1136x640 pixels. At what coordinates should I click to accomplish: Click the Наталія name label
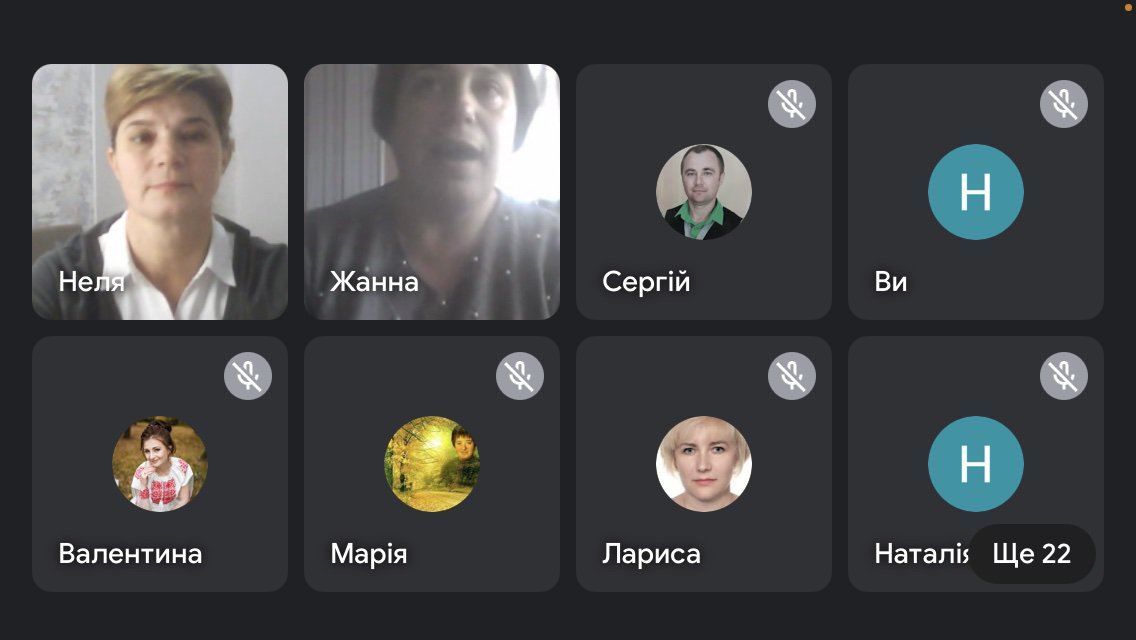[922, 554]
